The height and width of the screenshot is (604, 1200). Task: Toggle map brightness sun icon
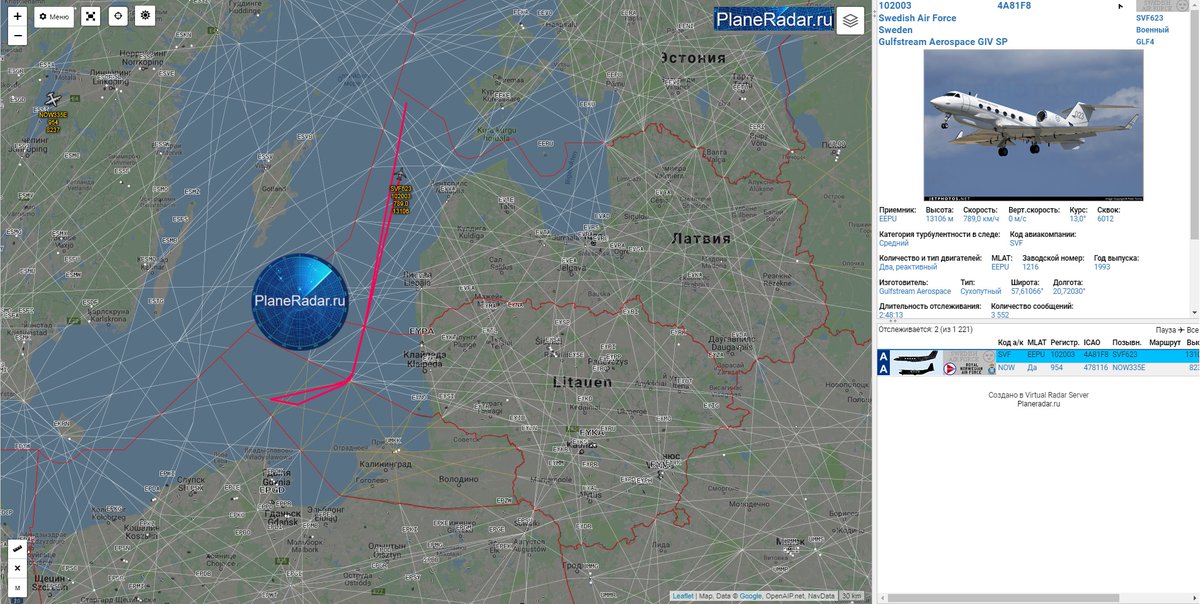pyautogui.click(x=146, y=16)
